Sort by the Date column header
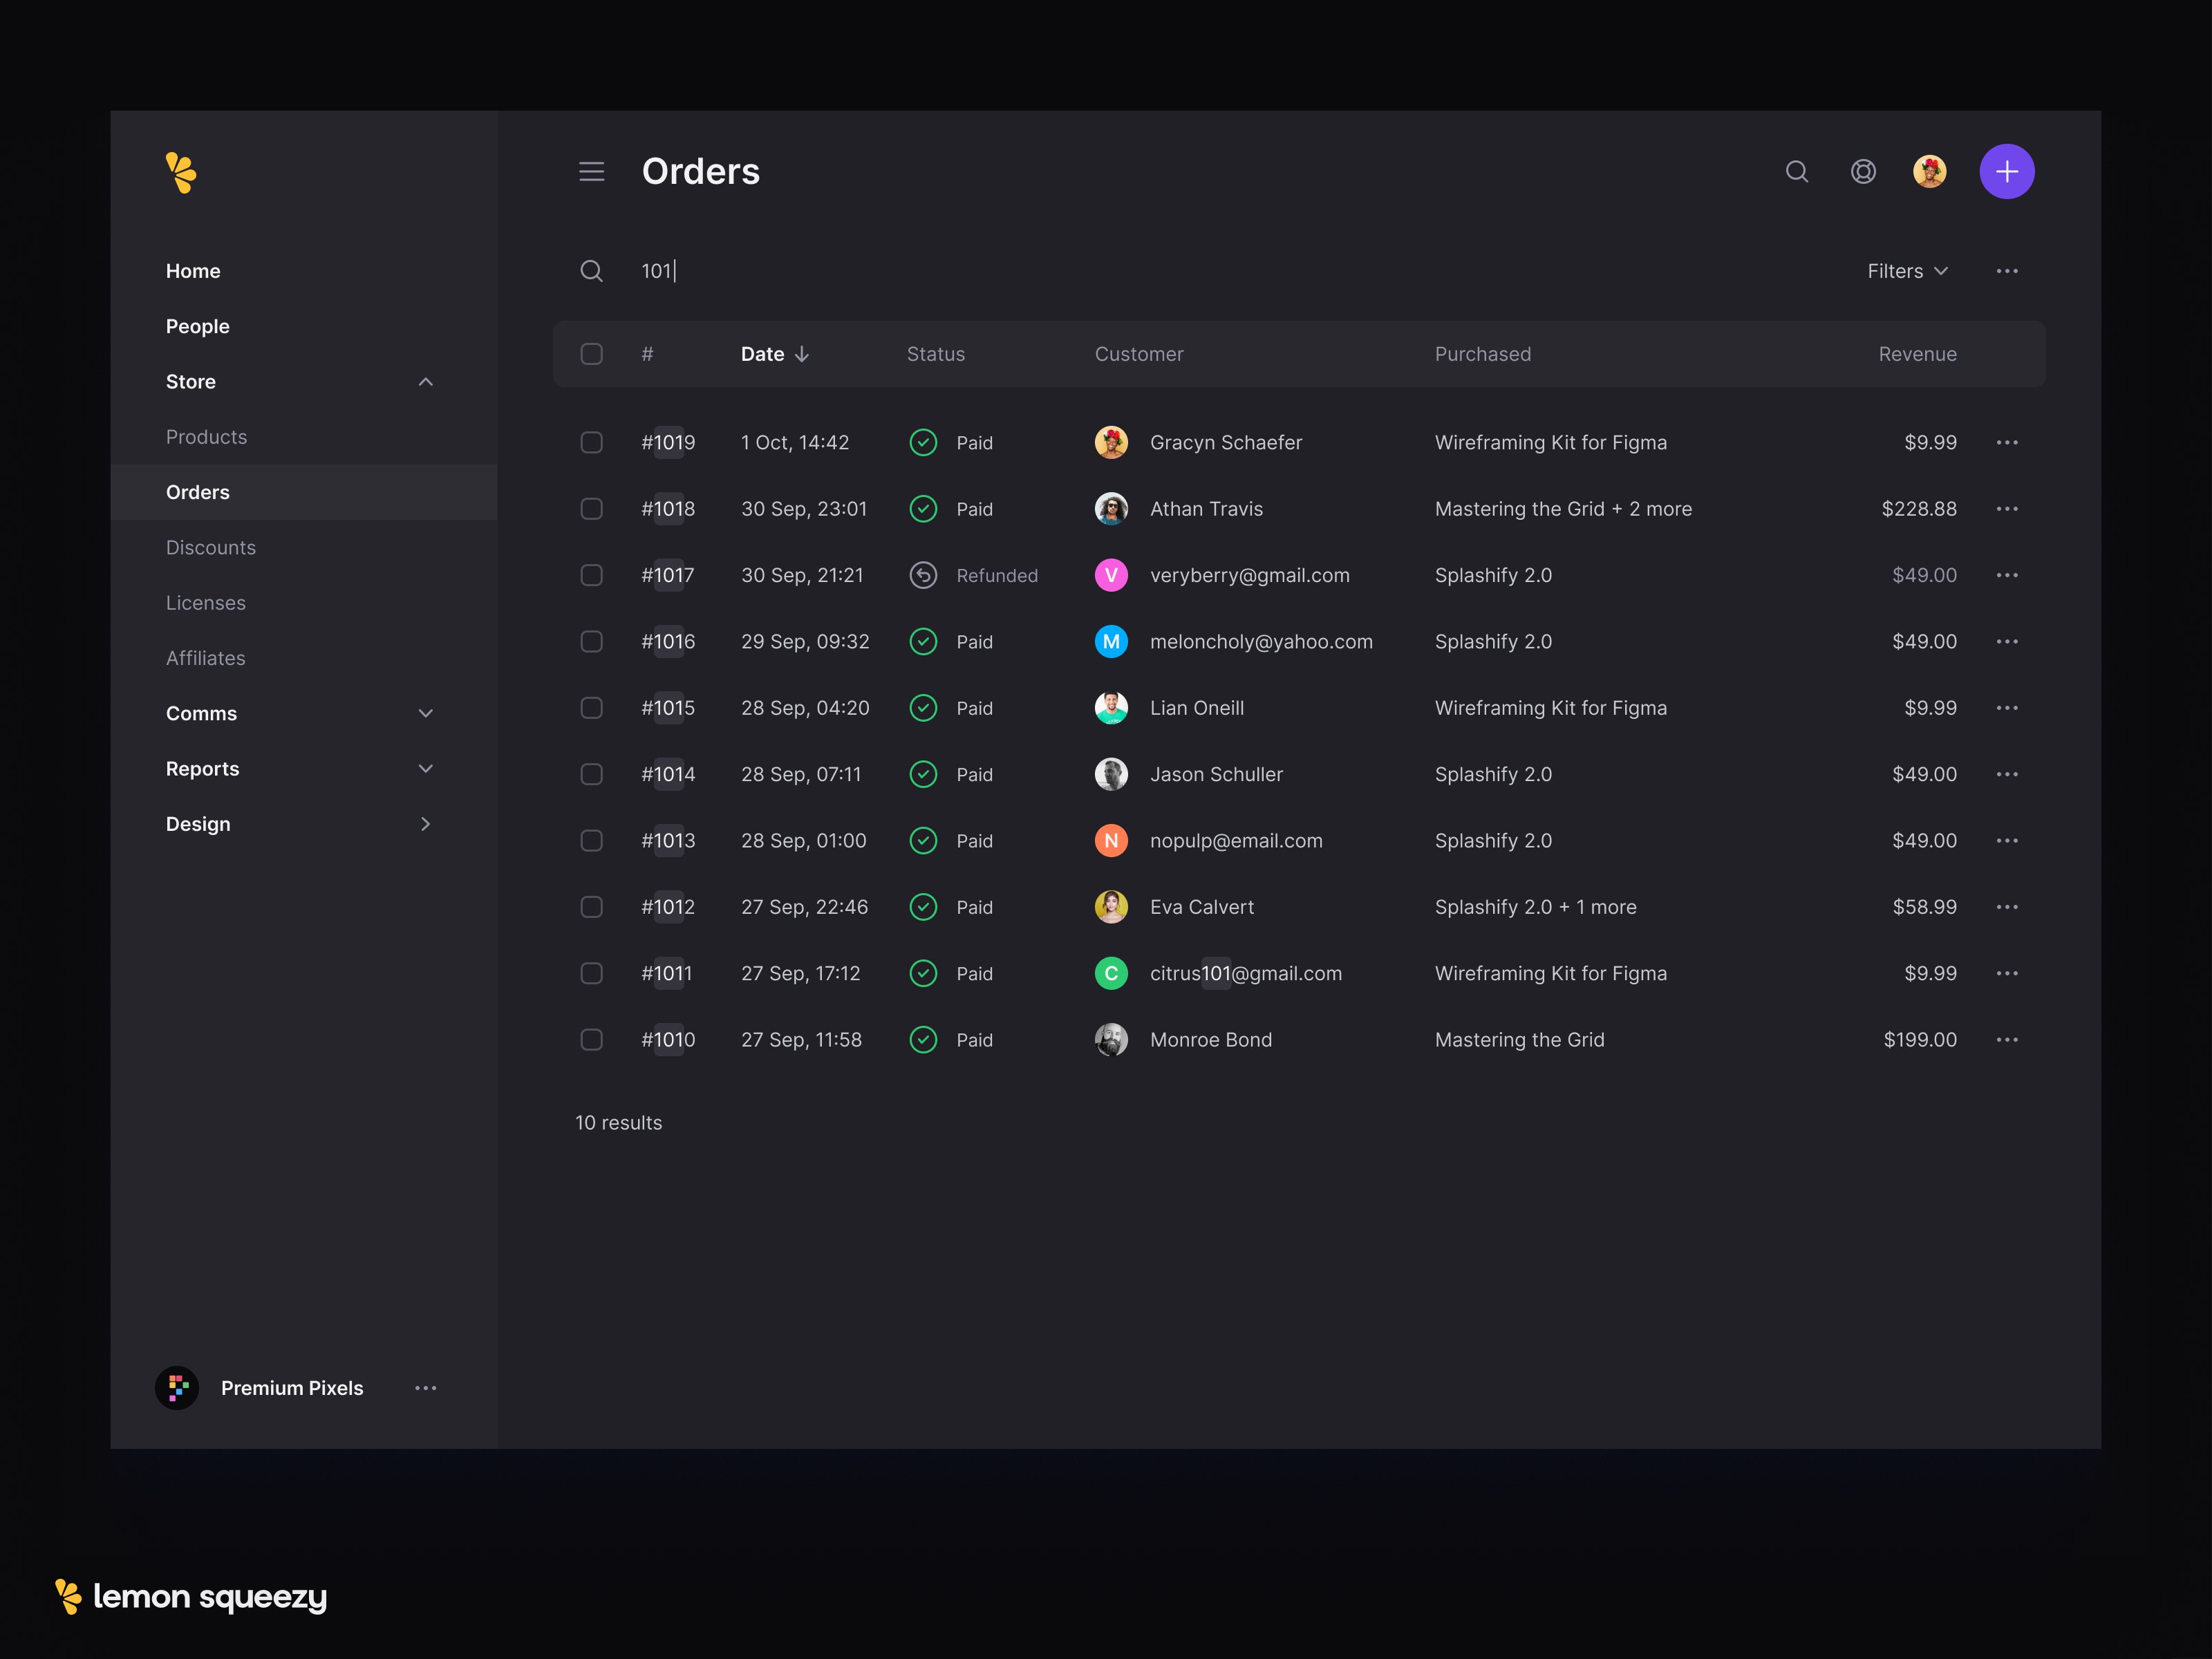The height and width of the screenshot is (1659, 2212). point(775,354)
